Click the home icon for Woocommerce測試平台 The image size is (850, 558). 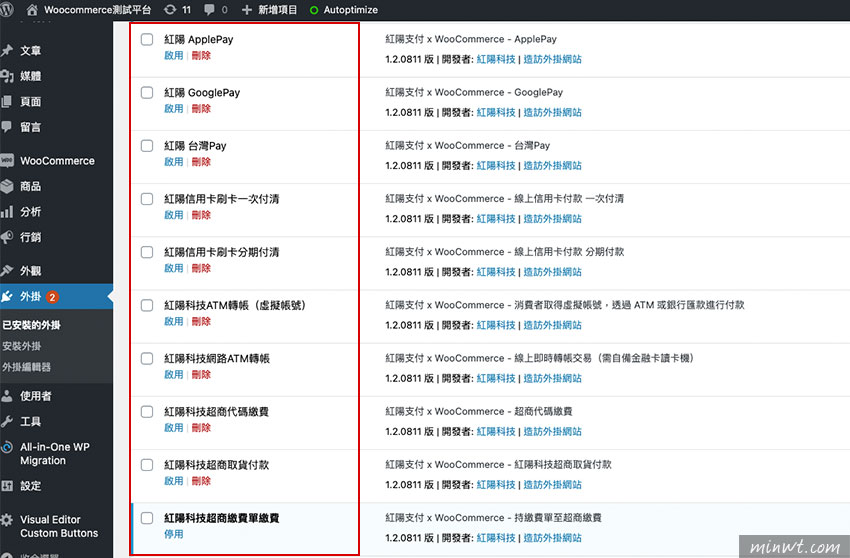32,10
